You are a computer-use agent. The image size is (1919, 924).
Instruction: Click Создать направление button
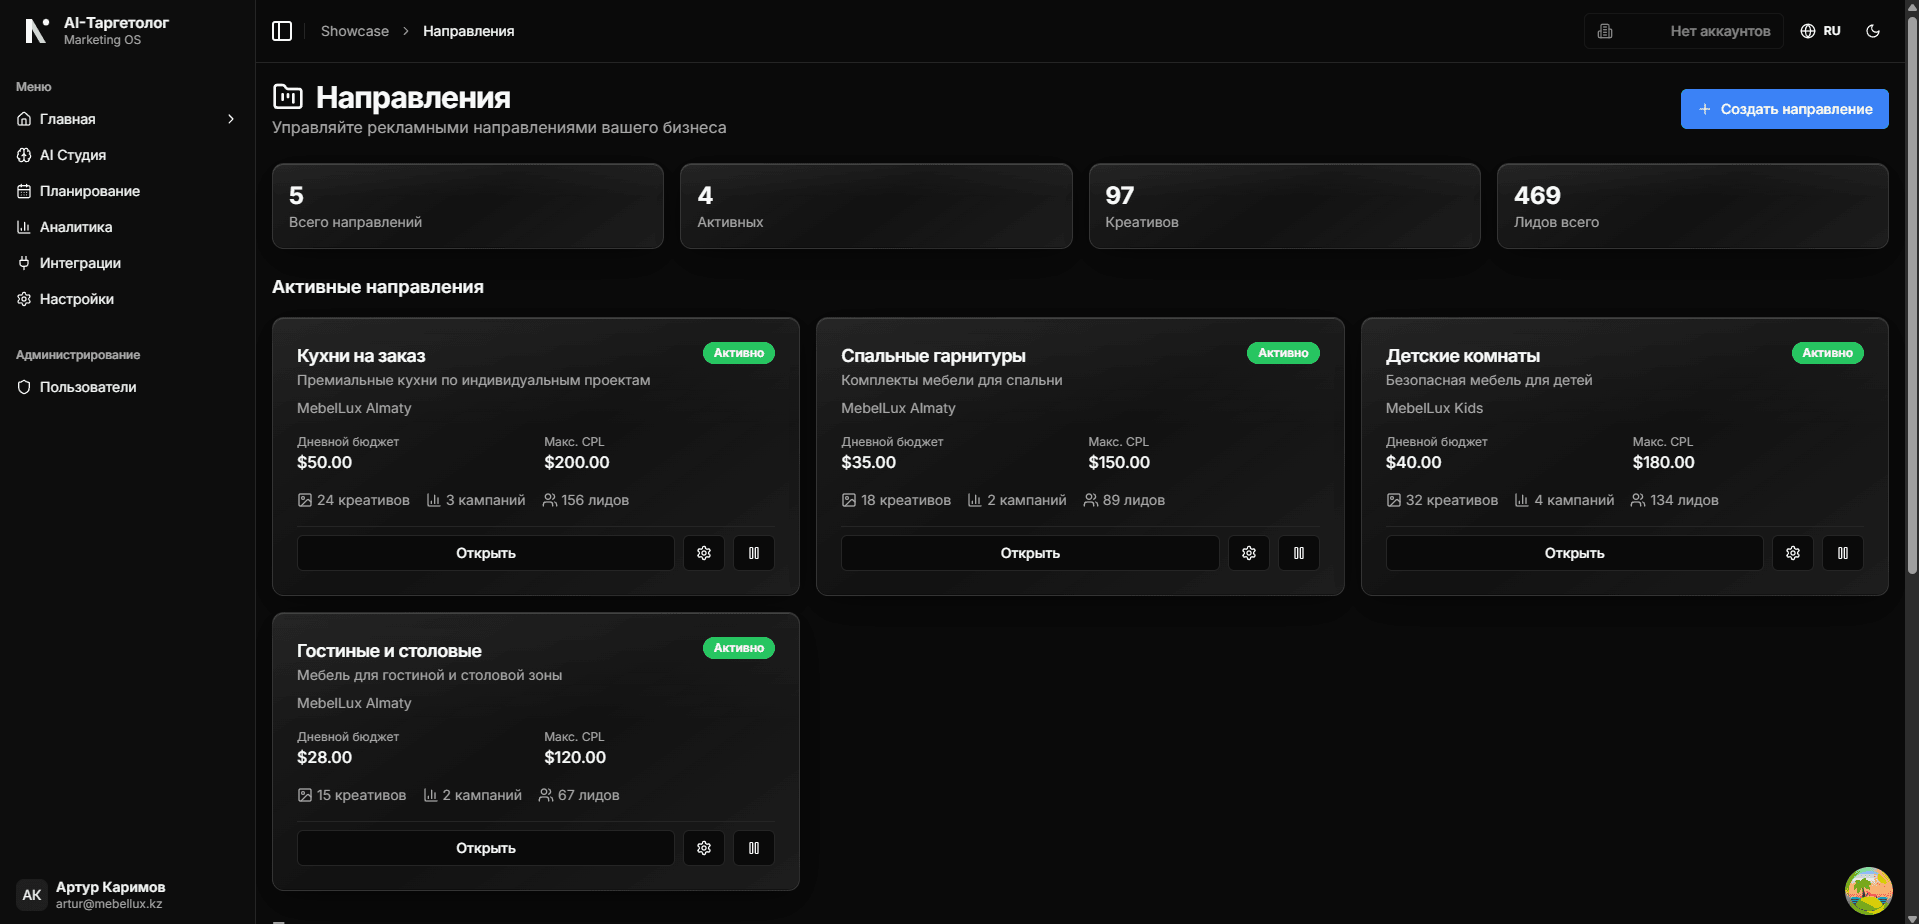point(1784,109)
